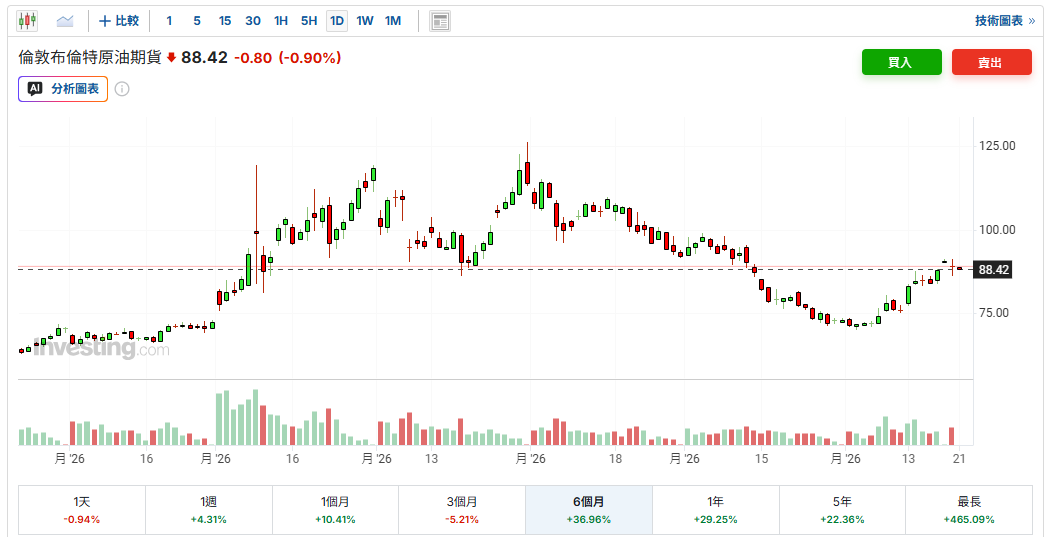Switch to the 1年 range tab
The width and height of the screenshot is (1062, 537).
click(716, 510)
